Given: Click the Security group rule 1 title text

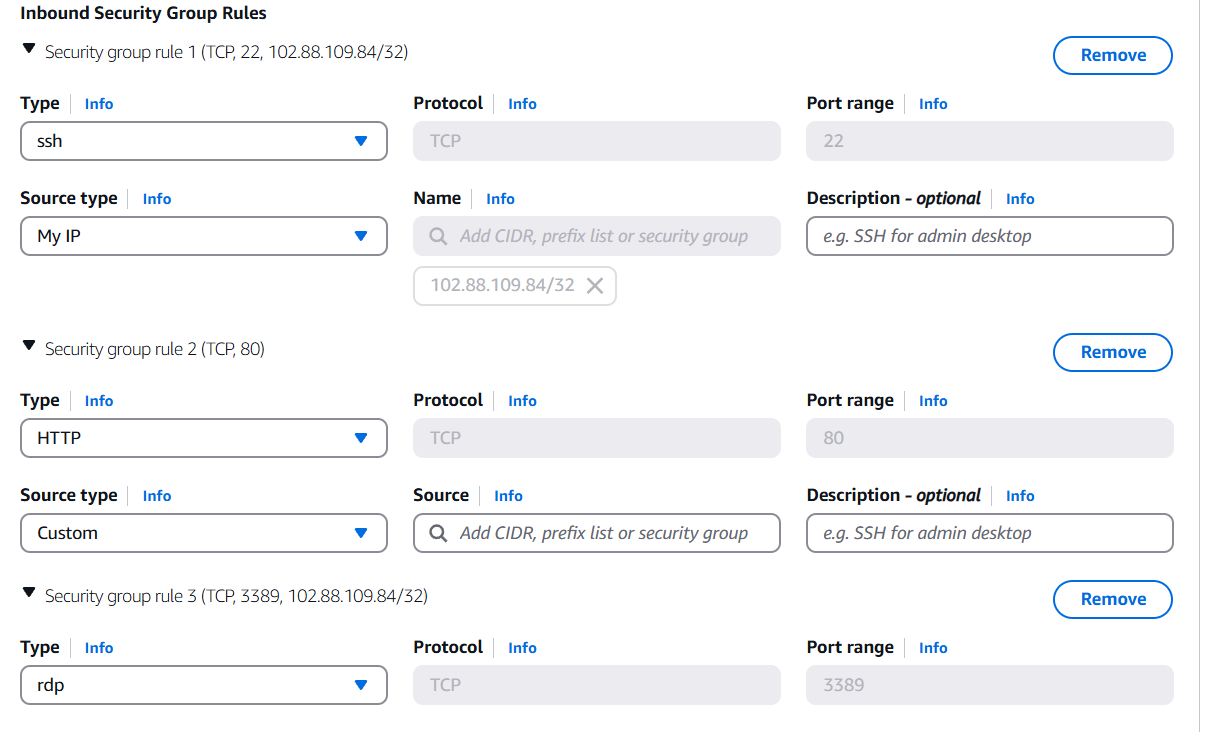Looking at the screenshot, I should 227,52.
